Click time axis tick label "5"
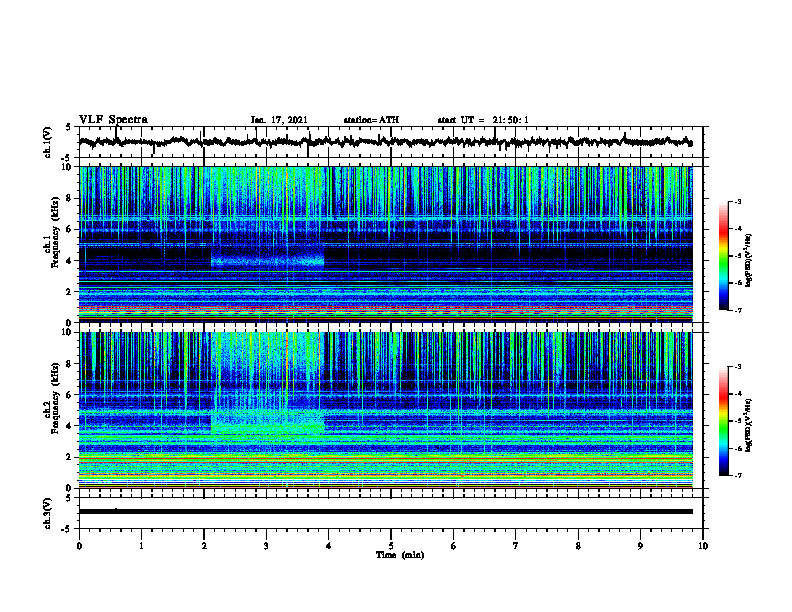The width and height of the screenshot is (792, 612). coord(391,546)
